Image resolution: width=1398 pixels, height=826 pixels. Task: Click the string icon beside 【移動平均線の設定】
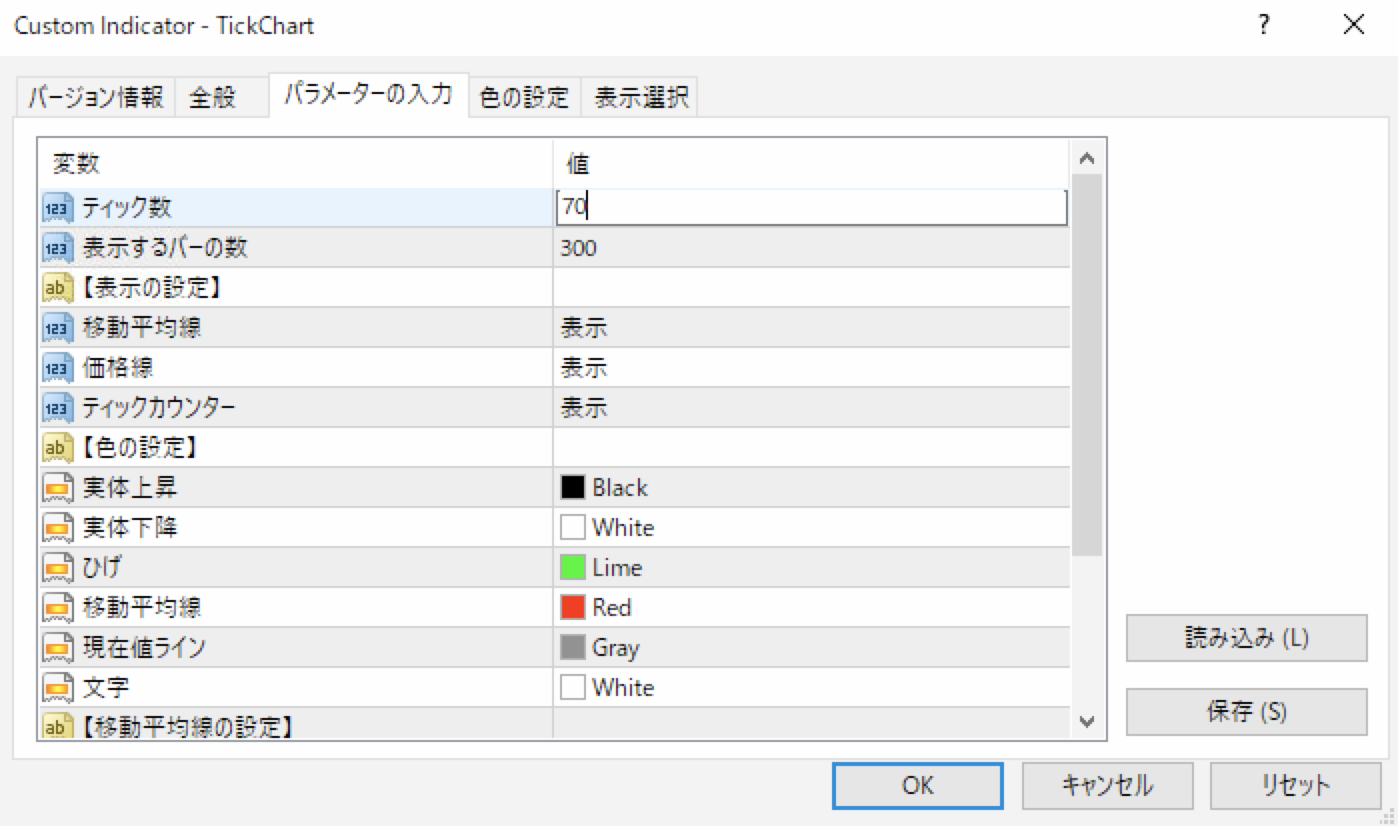[x=58, y=725]
